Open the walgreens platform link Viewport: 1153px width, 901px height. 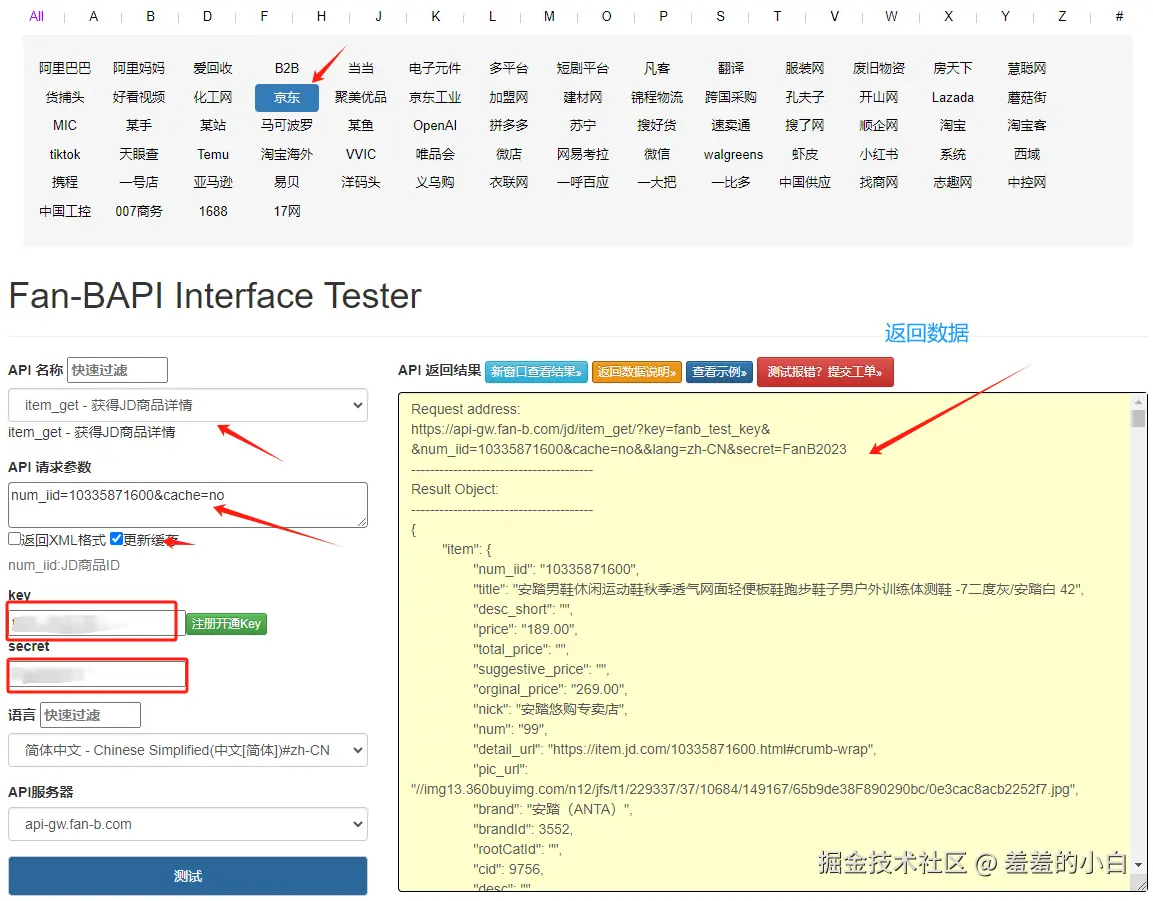[733, 154]
